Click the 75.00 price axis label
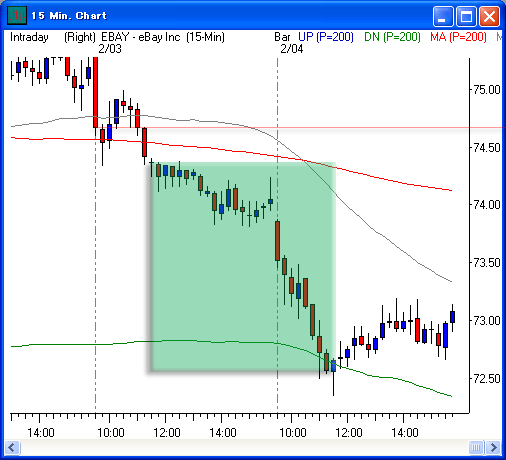Viewport: 506px width, 460px height. tap(487, 90)
